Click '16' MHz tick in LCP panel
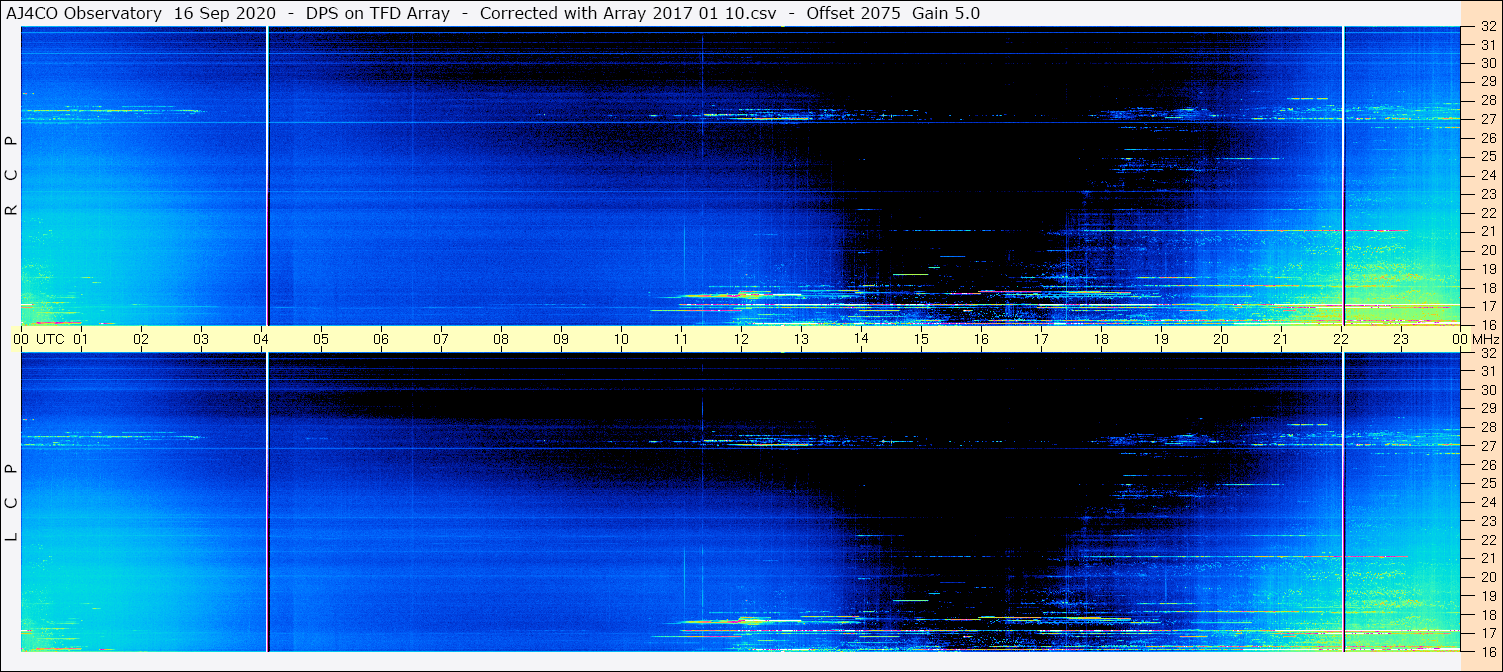 coord(1488,651)
